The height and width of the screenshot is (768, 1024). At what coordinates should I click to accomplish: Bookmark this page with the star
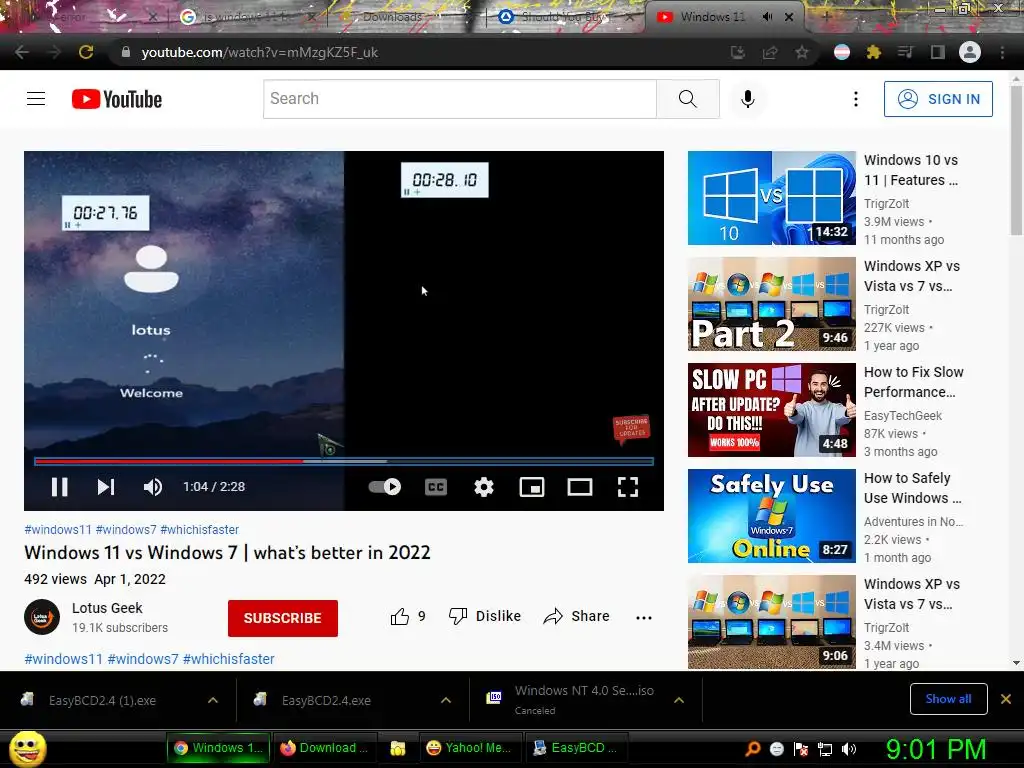pos(802,52)
